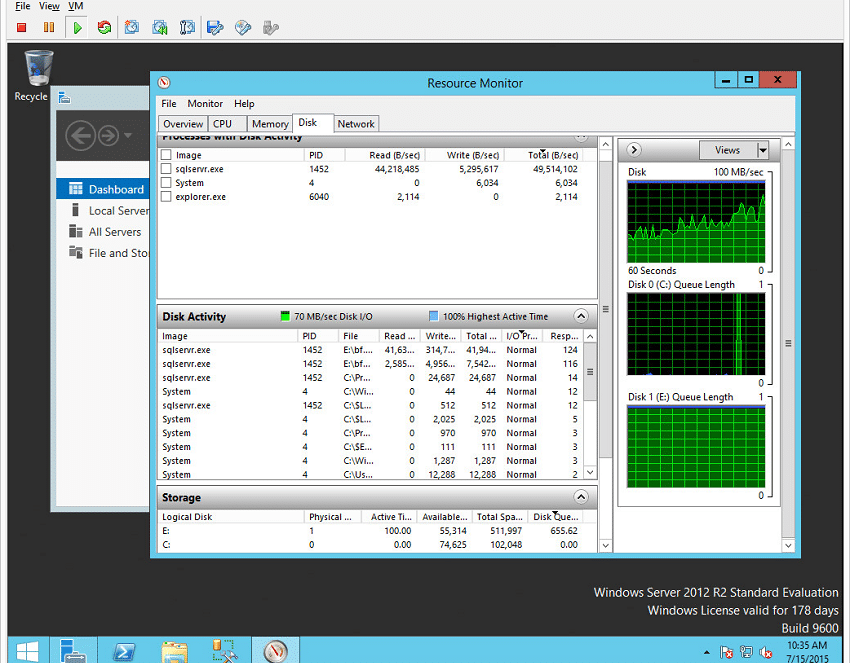
Task: Collapse the Disk Activity section
Action: pyautogui.click(x=581, y=316)
